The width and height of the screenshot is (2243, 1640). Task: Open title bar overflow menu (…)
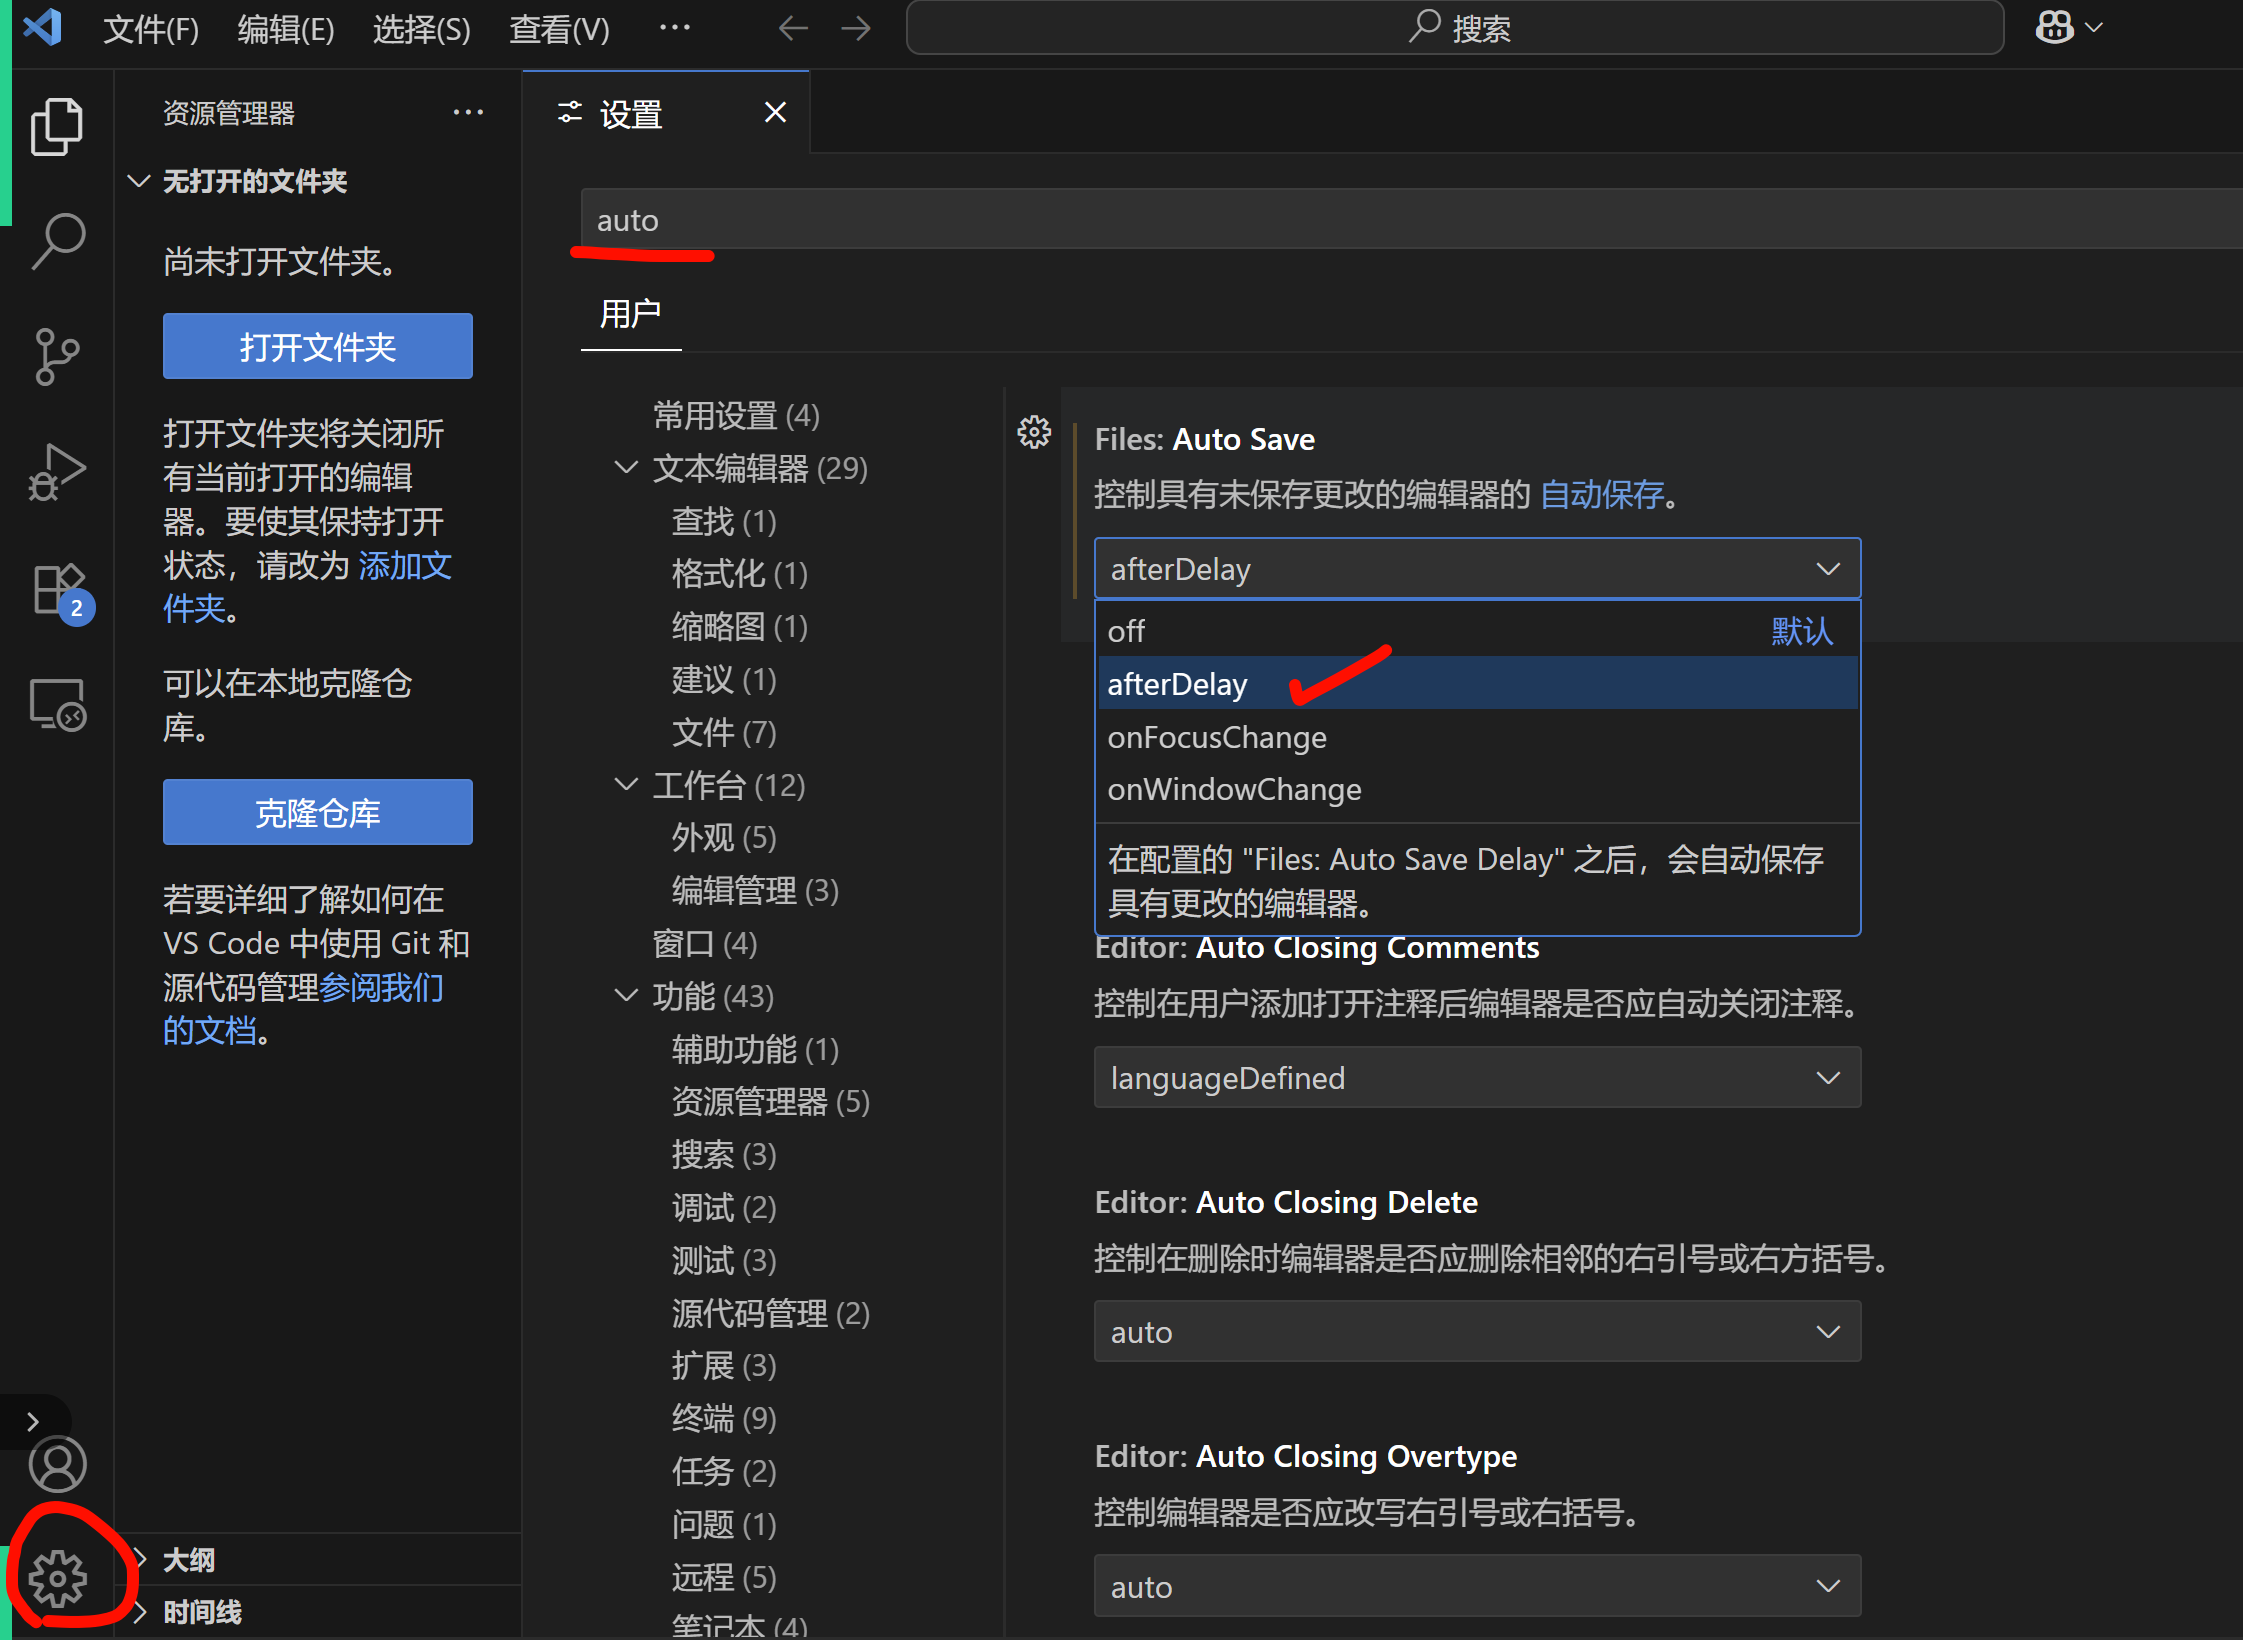675,28
